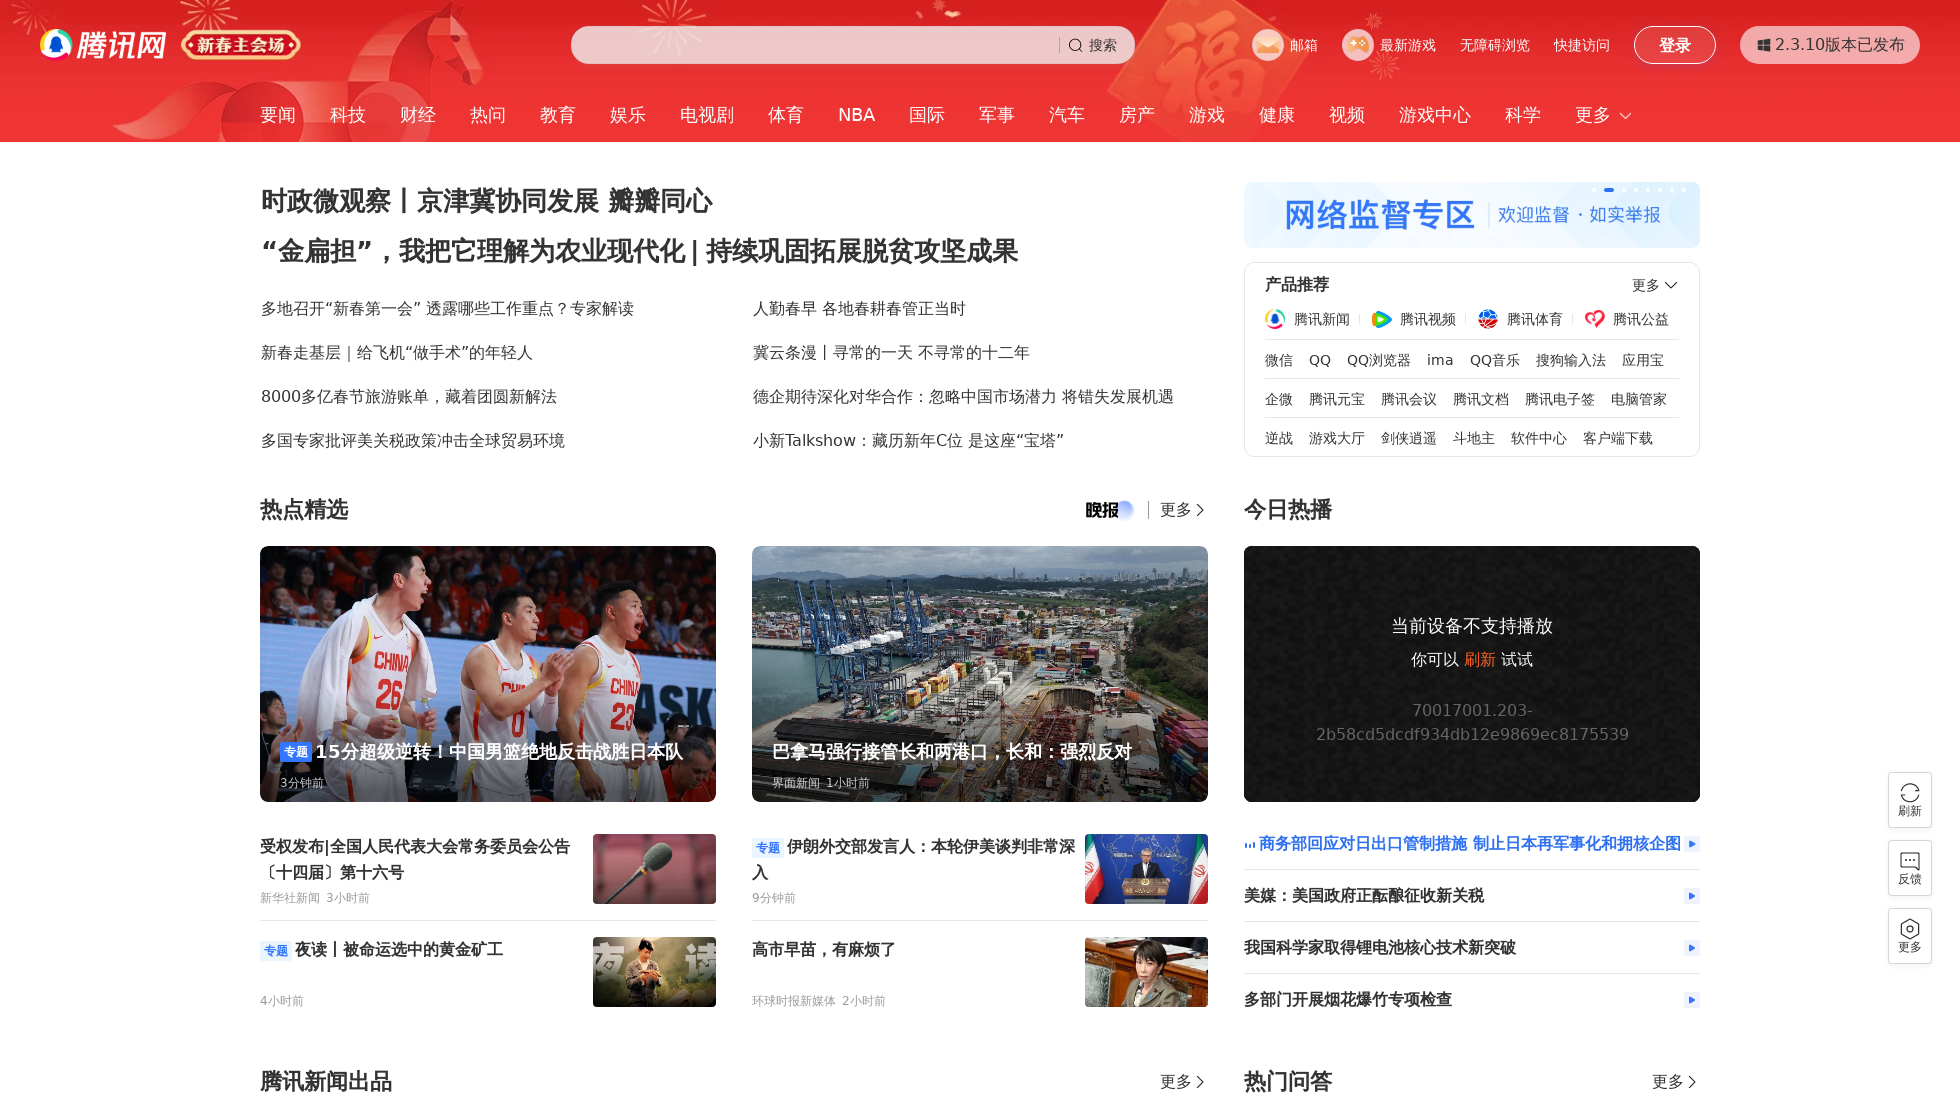Image resolution: width=1960 pixels, height=1100 pixels.
Task: Open the 邮箱 (mail) icon
Action: point(1268,45)
